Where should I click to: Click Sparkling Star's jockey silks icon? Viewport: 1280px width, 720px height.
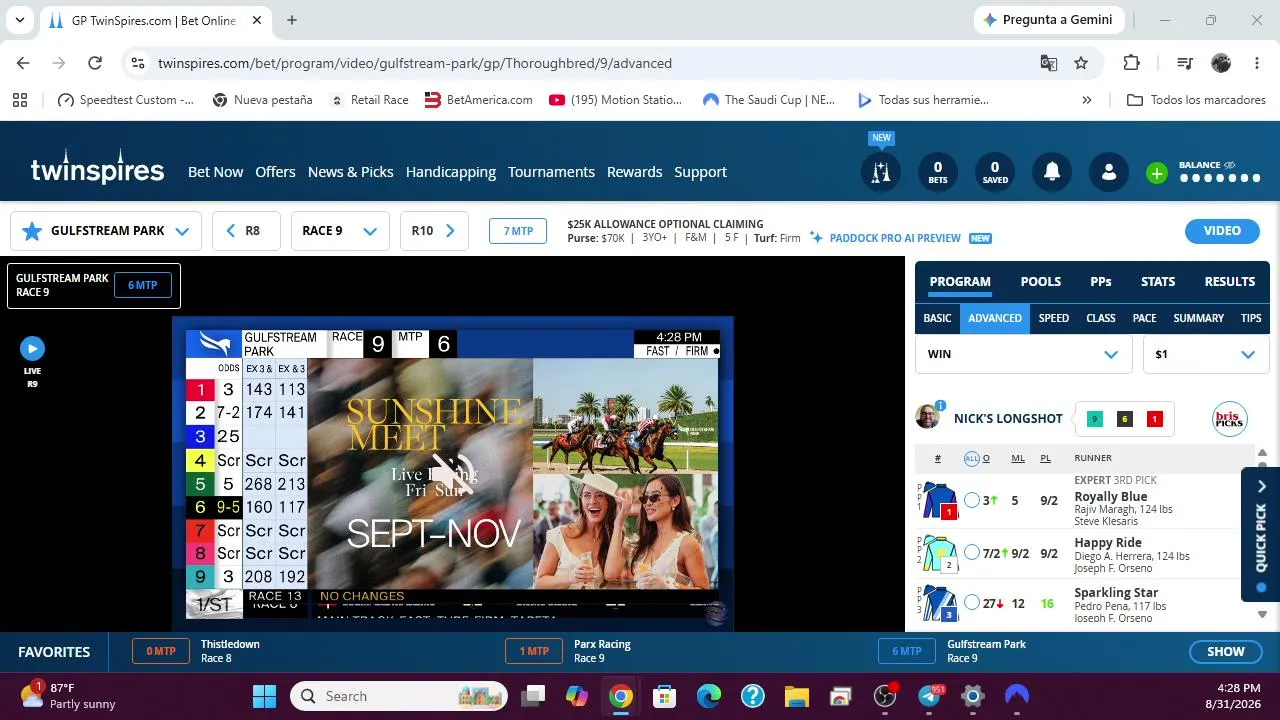tap(940, 604)
